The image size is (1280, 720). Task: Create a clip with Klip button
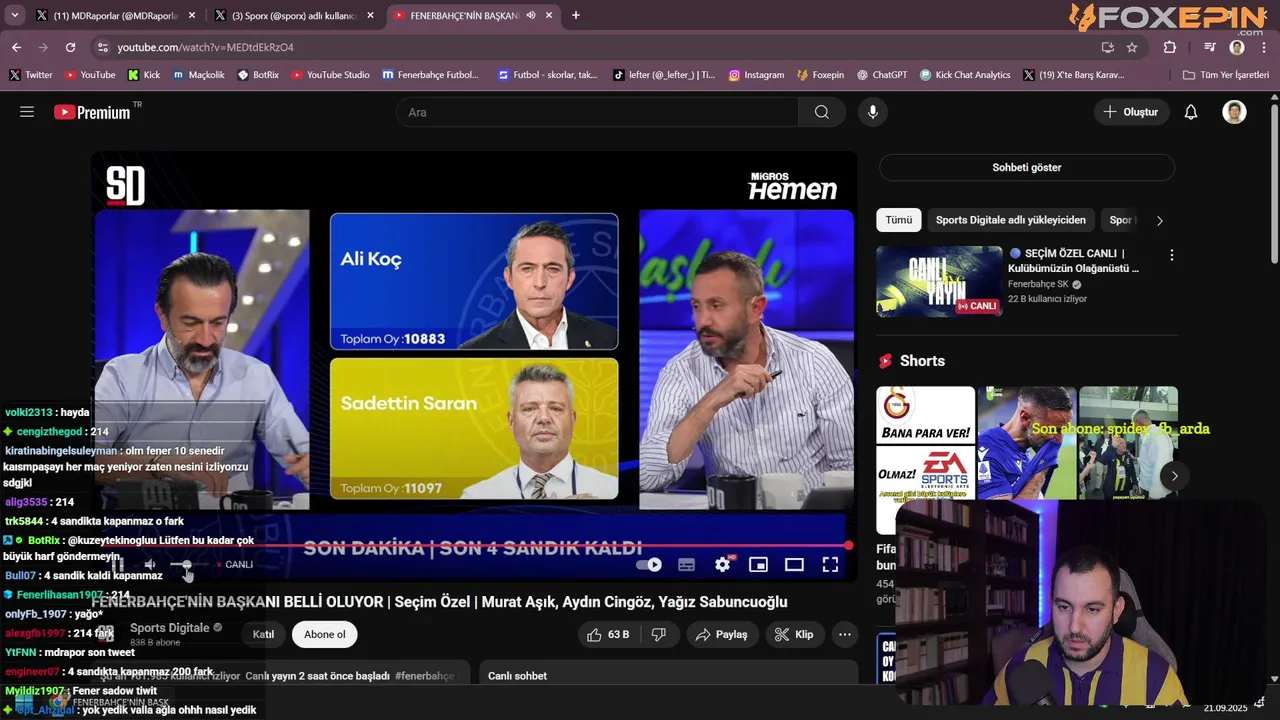794,634
